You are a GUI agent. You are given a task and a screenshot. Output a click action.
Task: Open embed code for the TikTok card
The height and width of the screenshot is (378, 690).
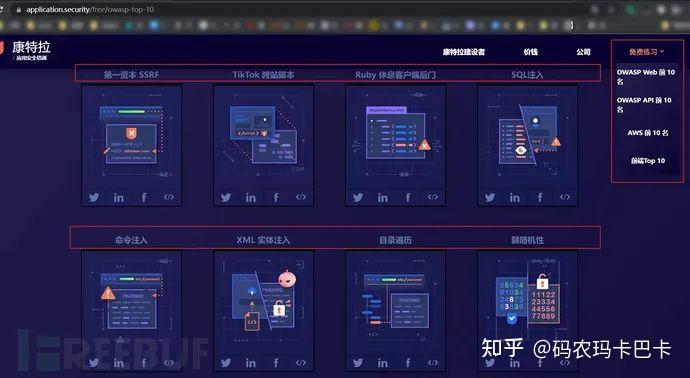301,197
